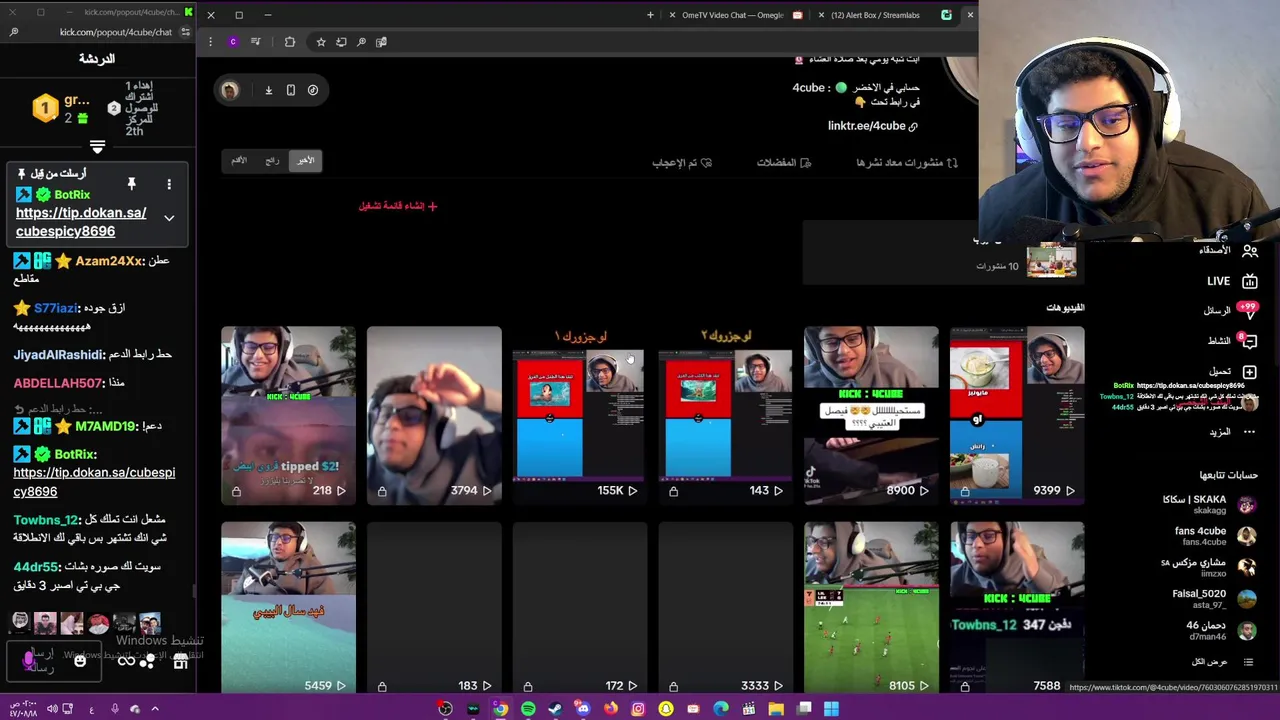
Task: Open the Friends icon in TikTok sidebar
Action: tap(1249, 250)
